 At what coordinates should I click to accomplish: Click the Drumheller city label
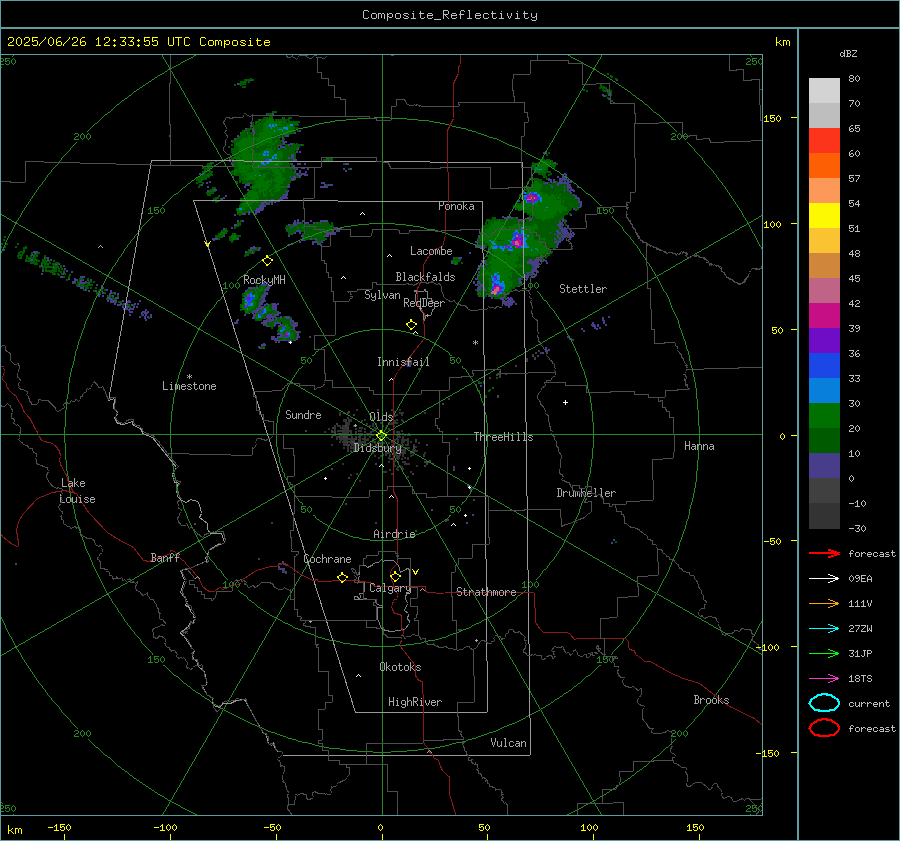click(586, 493)
